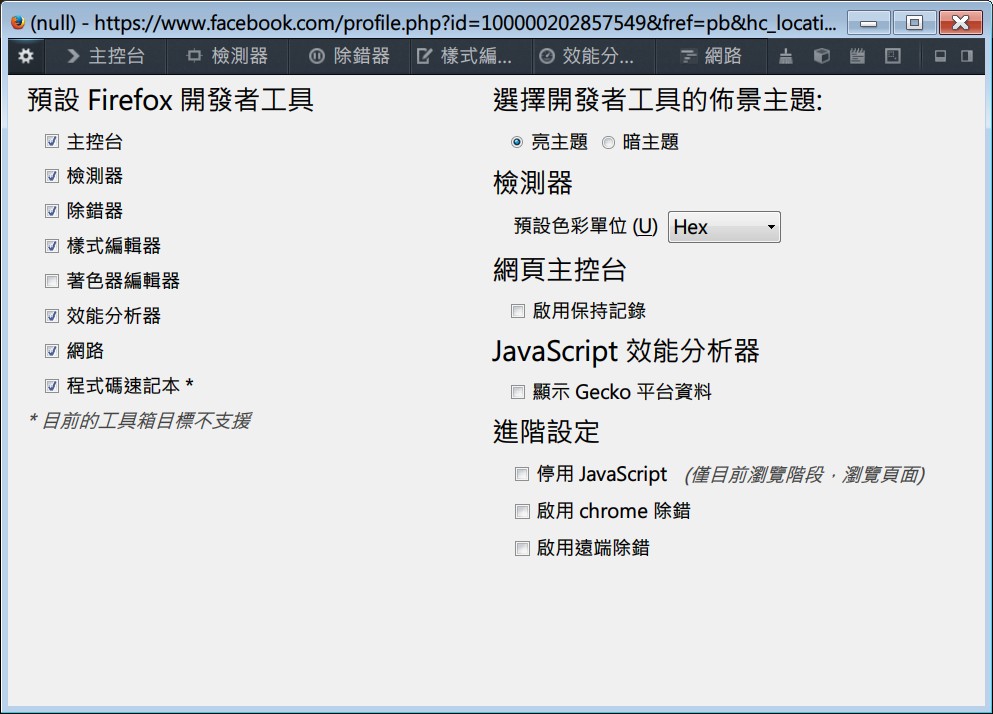
Task: Uncheck the 主控台 default tool checkbox
Action: click(x=52, y=141)
